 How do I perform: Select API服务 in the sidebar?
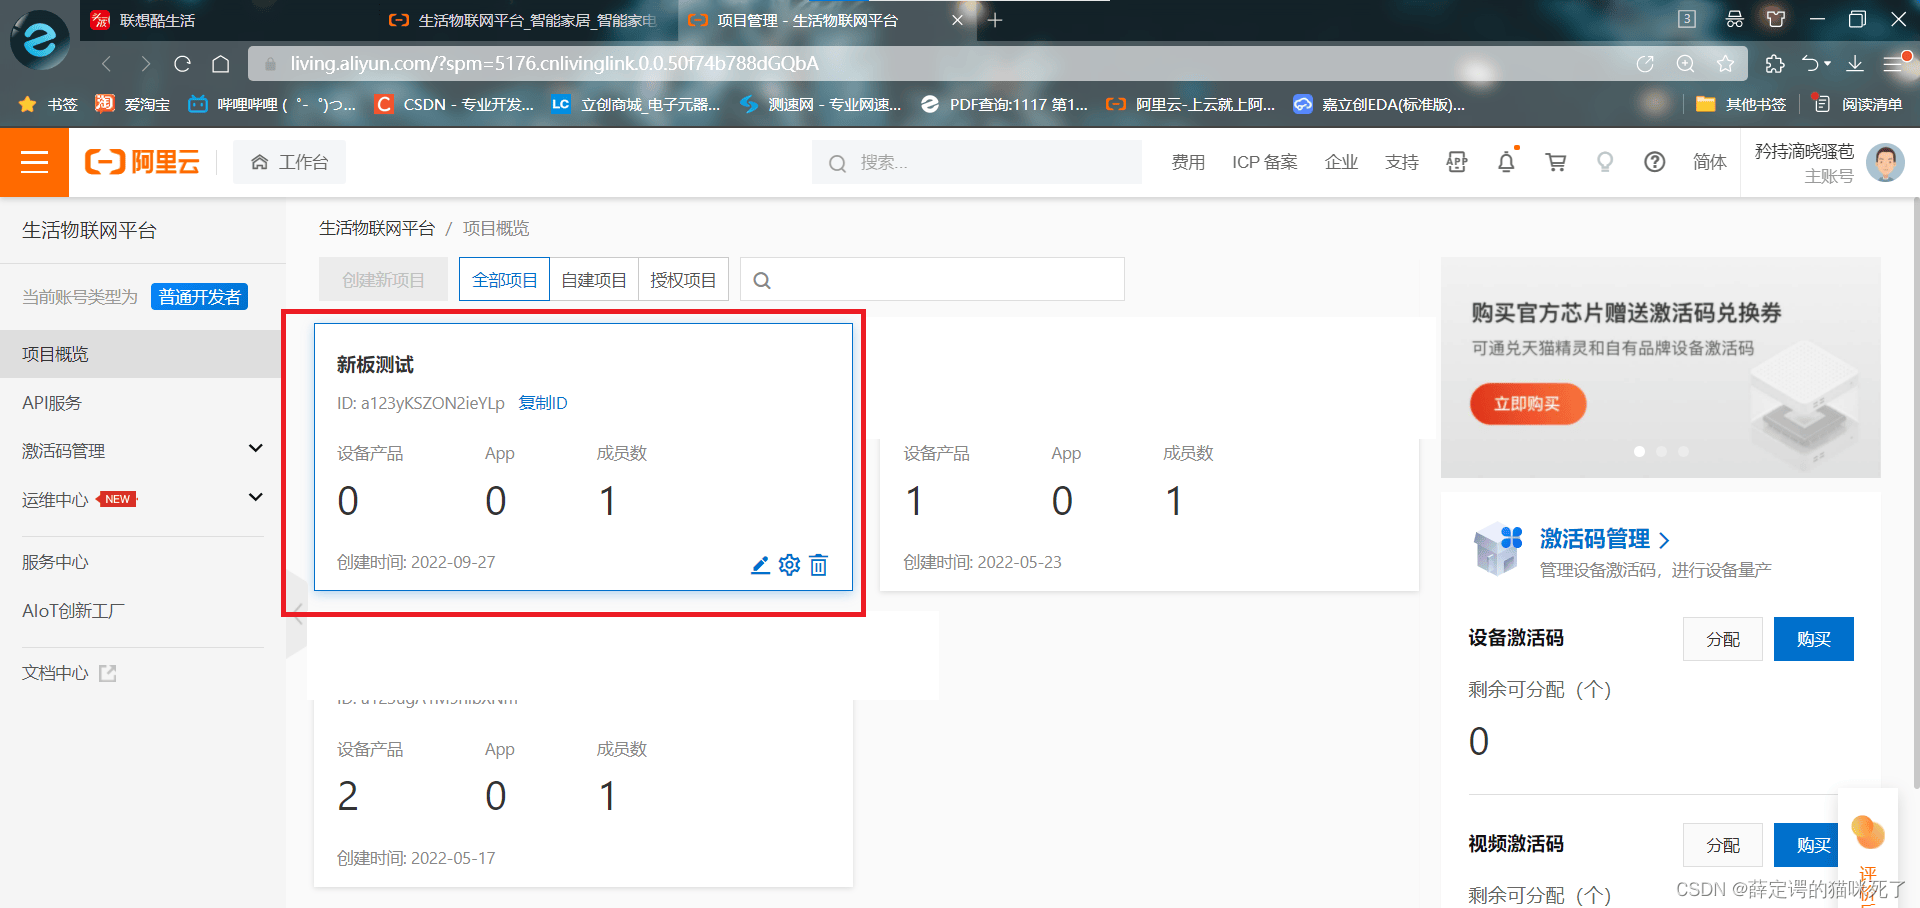(x=52, y=403)
